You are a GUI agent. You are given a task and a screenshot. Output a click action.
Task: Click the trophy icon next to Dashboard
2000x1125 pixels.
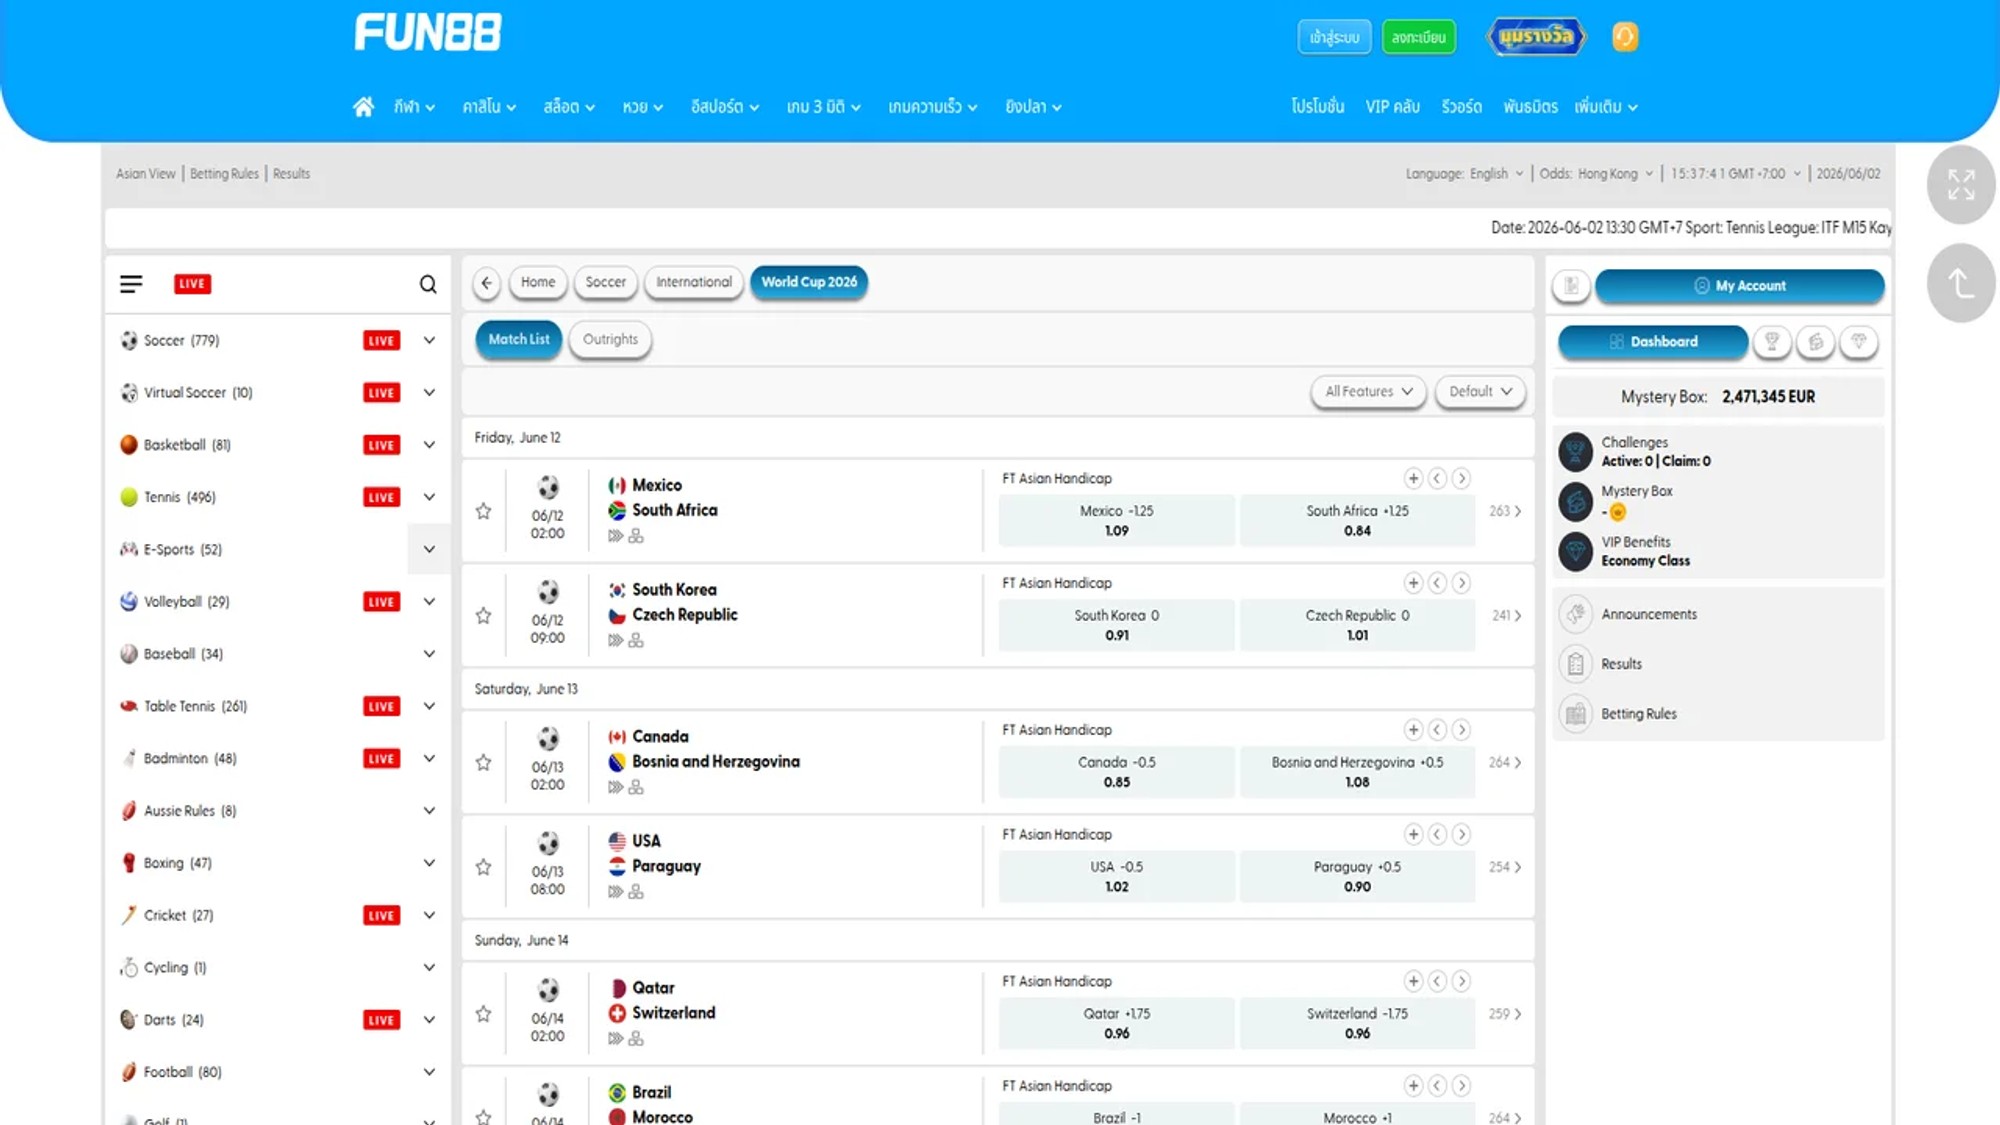click(x=1772, y=342)
